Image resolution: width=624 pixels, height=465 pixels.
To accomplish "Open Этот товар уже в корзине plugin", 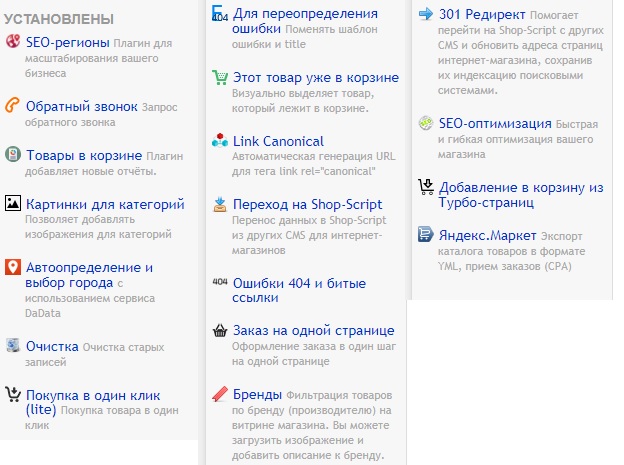I will (316, 78).
